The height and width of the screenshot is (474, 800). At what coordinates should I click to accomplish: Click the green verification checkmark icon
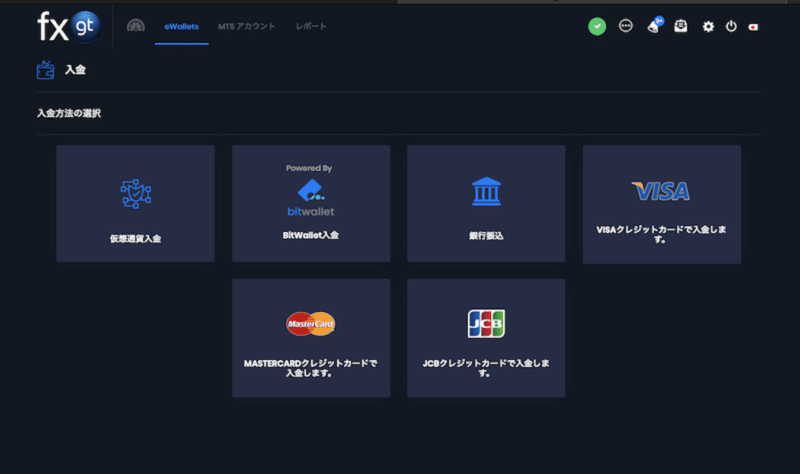coord(597,27)
